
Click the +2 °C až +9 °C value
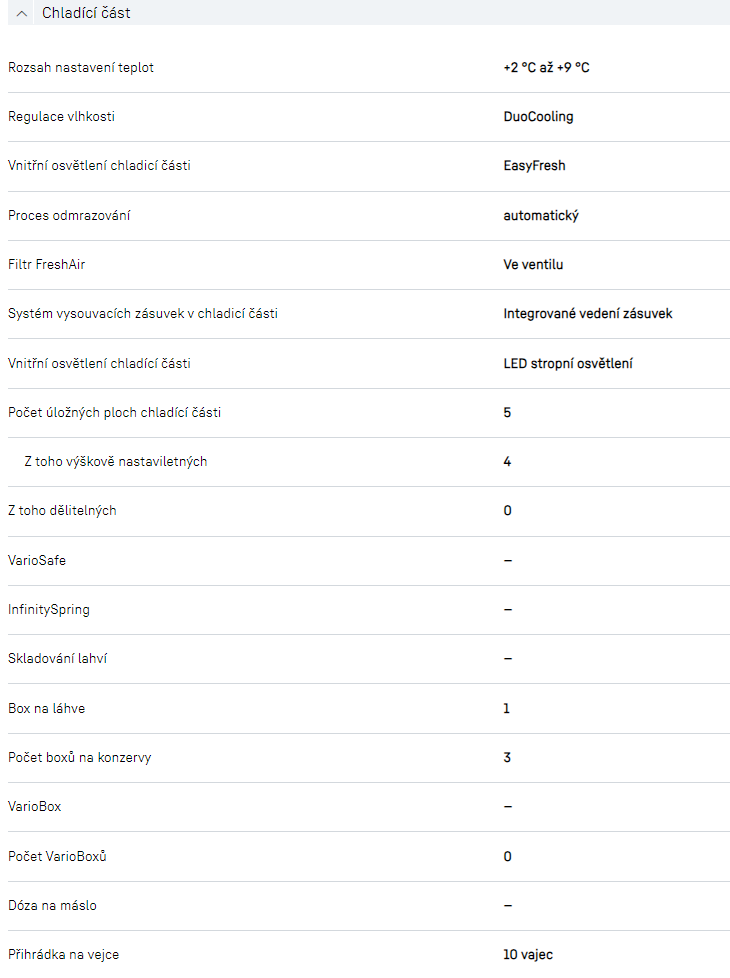546,68
